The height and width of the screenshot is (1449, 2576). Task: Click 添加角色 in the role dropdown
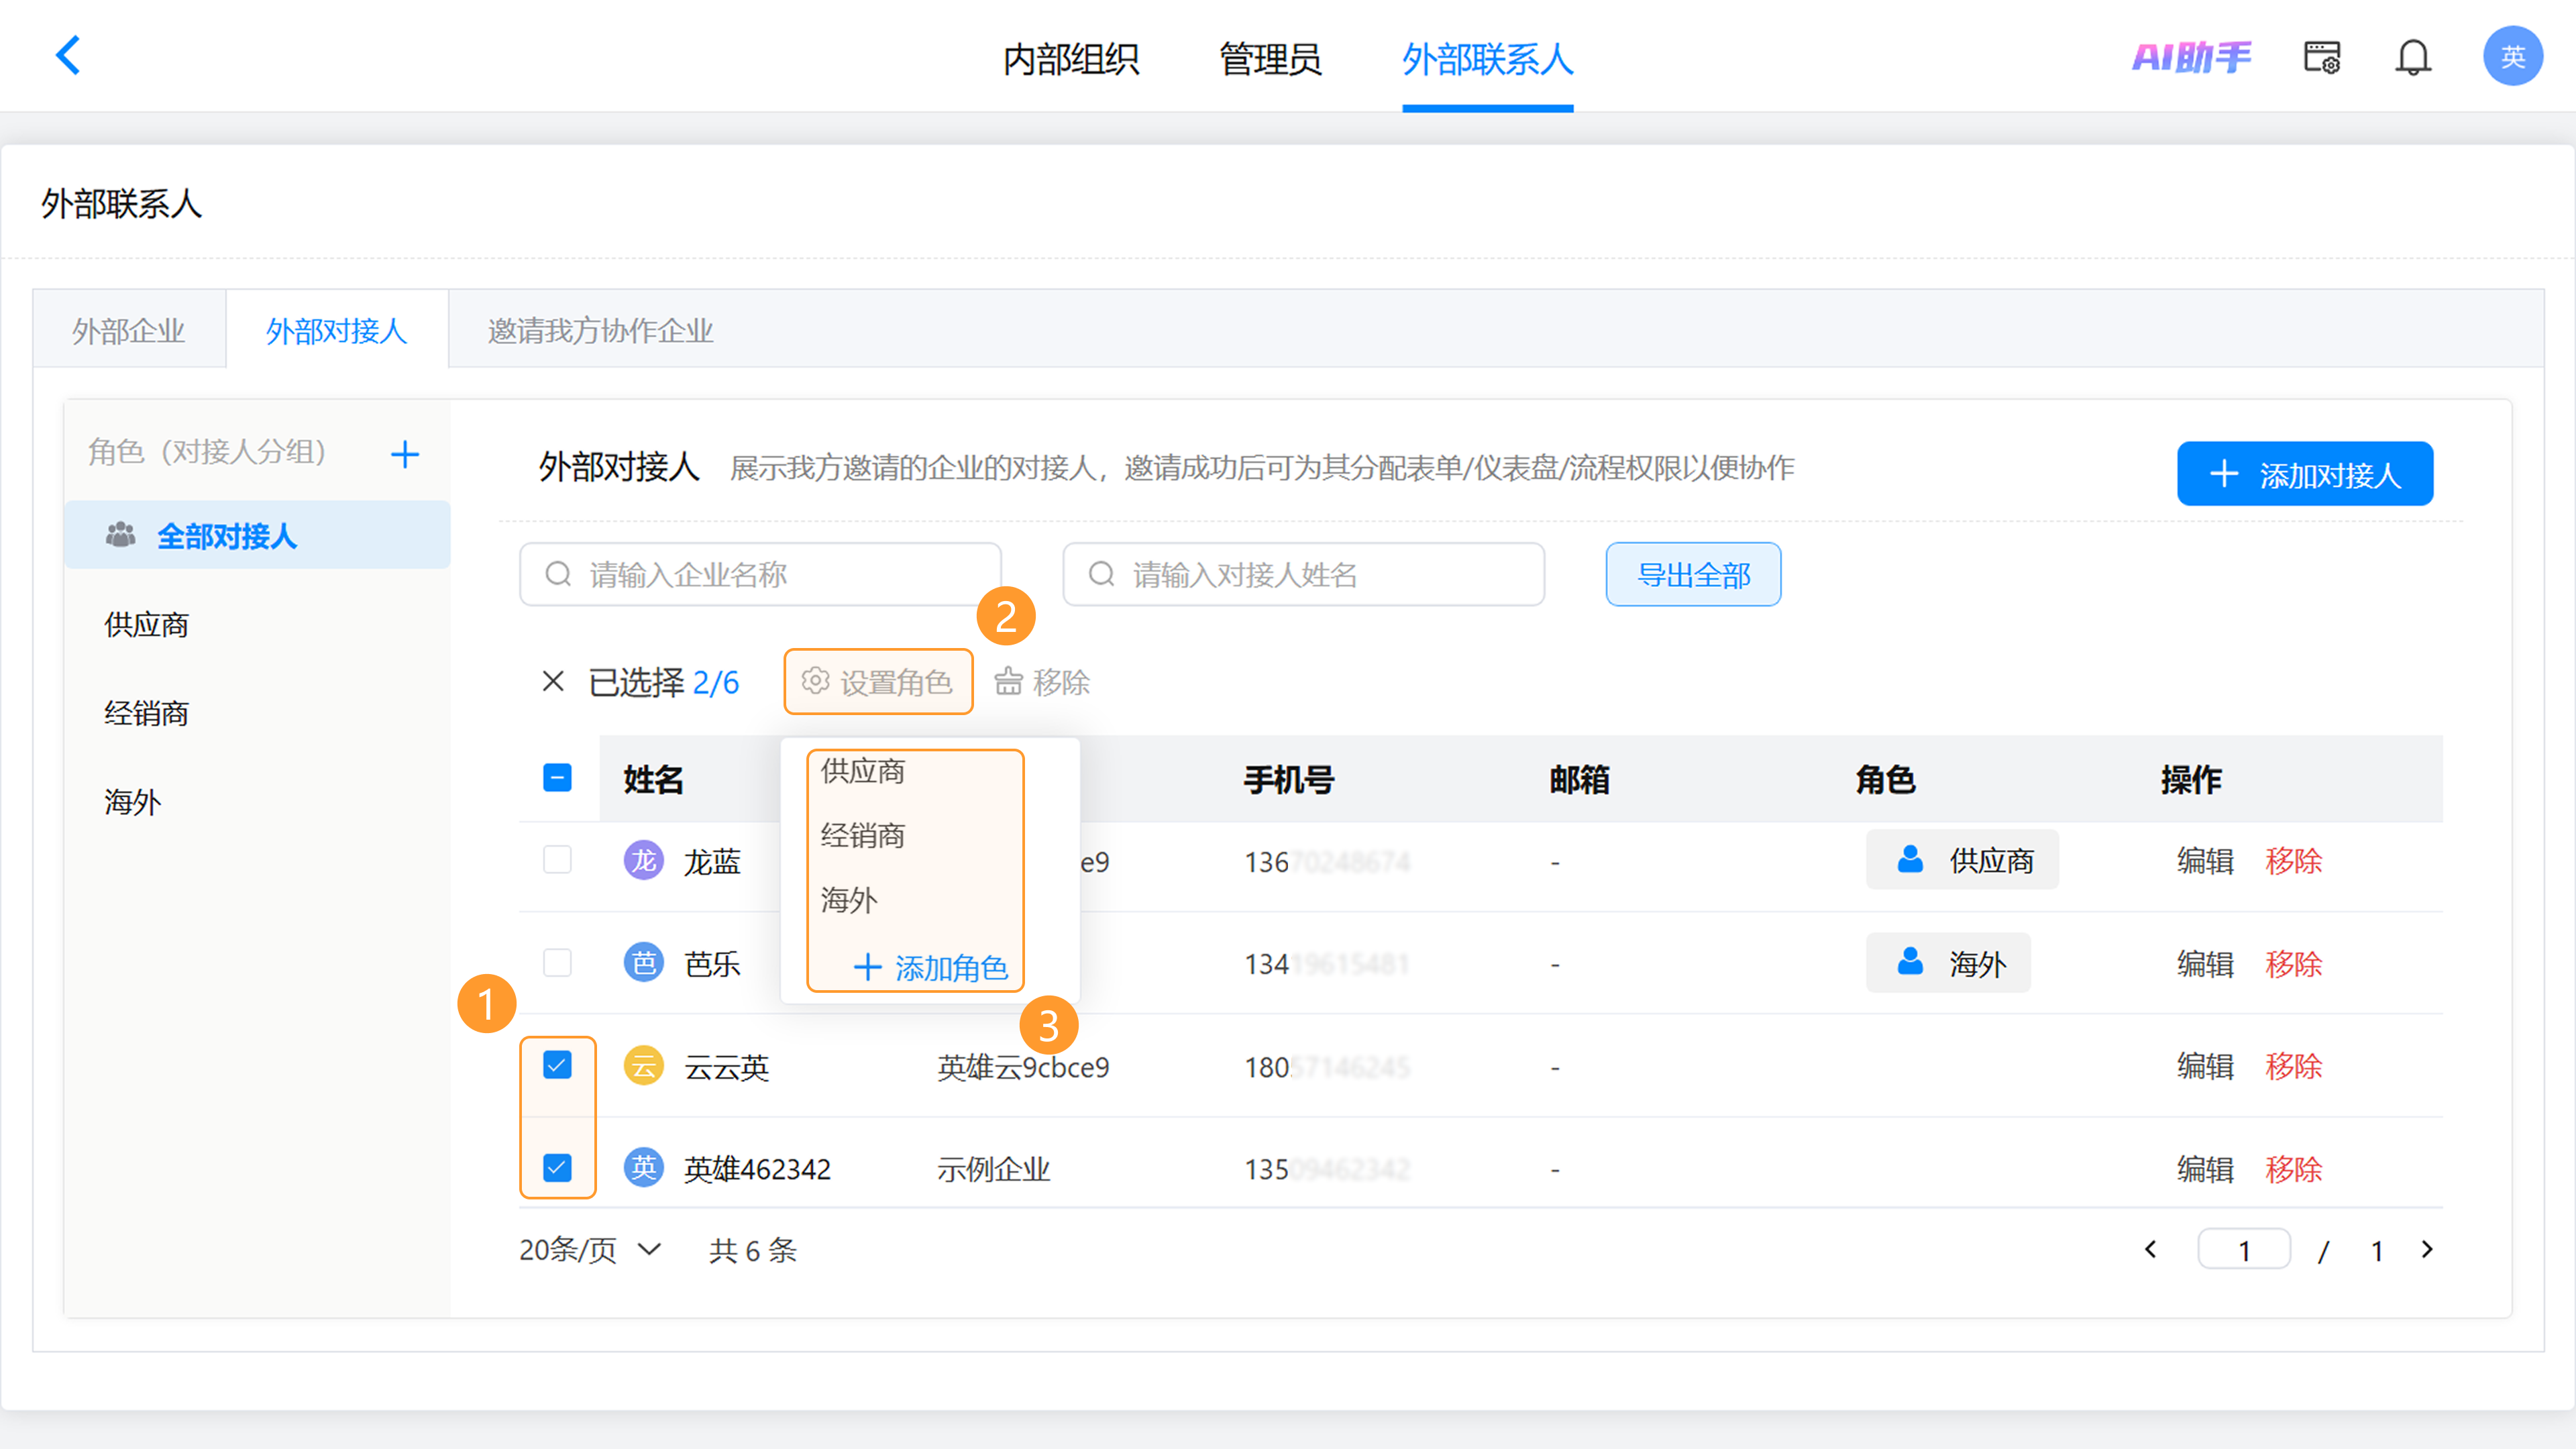click(x=930, y=968)
